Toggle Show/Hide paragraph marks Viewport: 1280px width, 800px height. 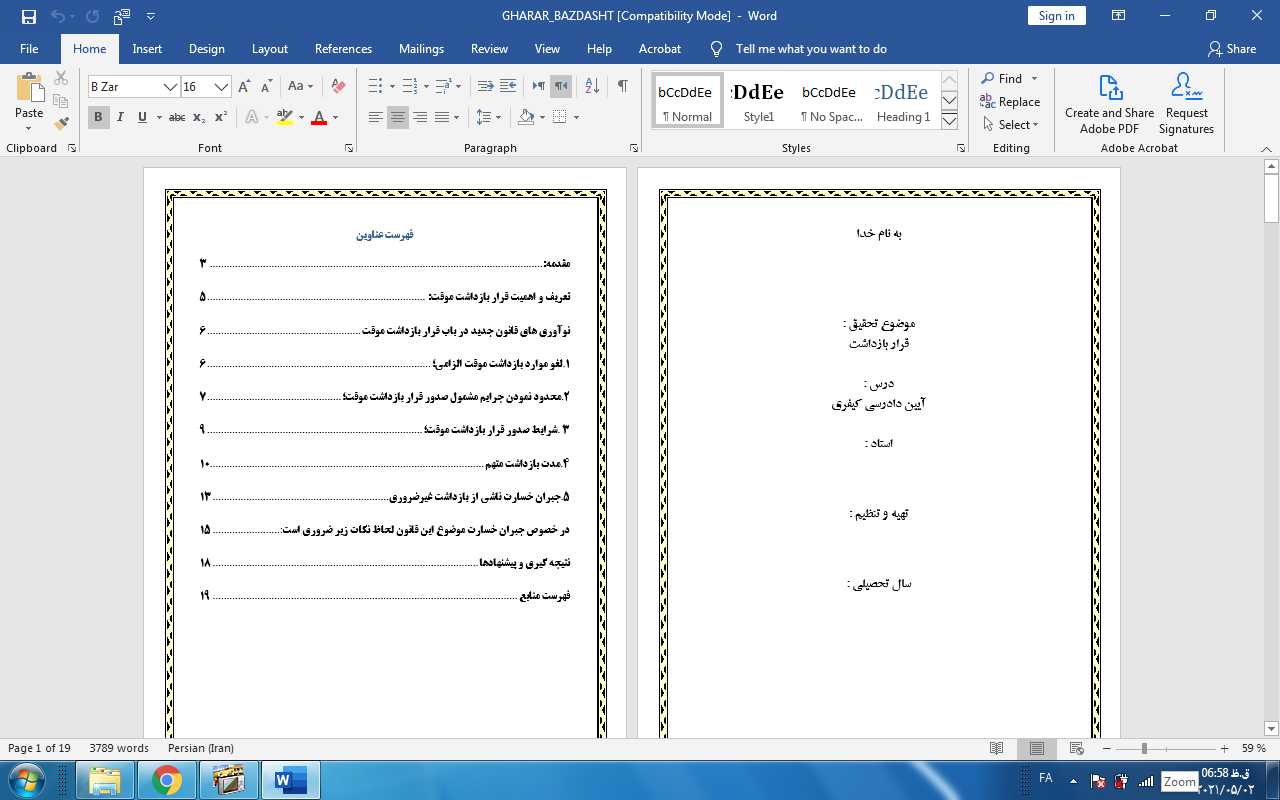coord(622,87)
